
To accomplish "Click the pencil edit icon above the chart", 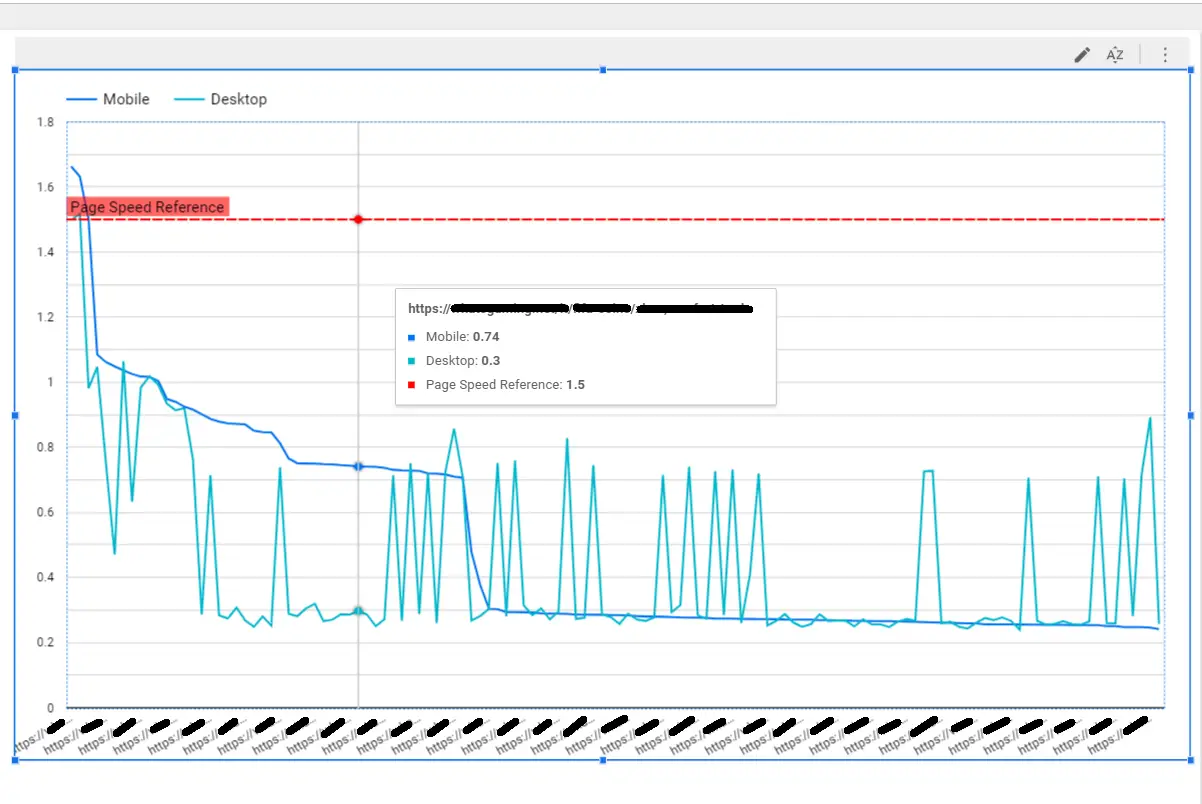I will point(1082,55).
